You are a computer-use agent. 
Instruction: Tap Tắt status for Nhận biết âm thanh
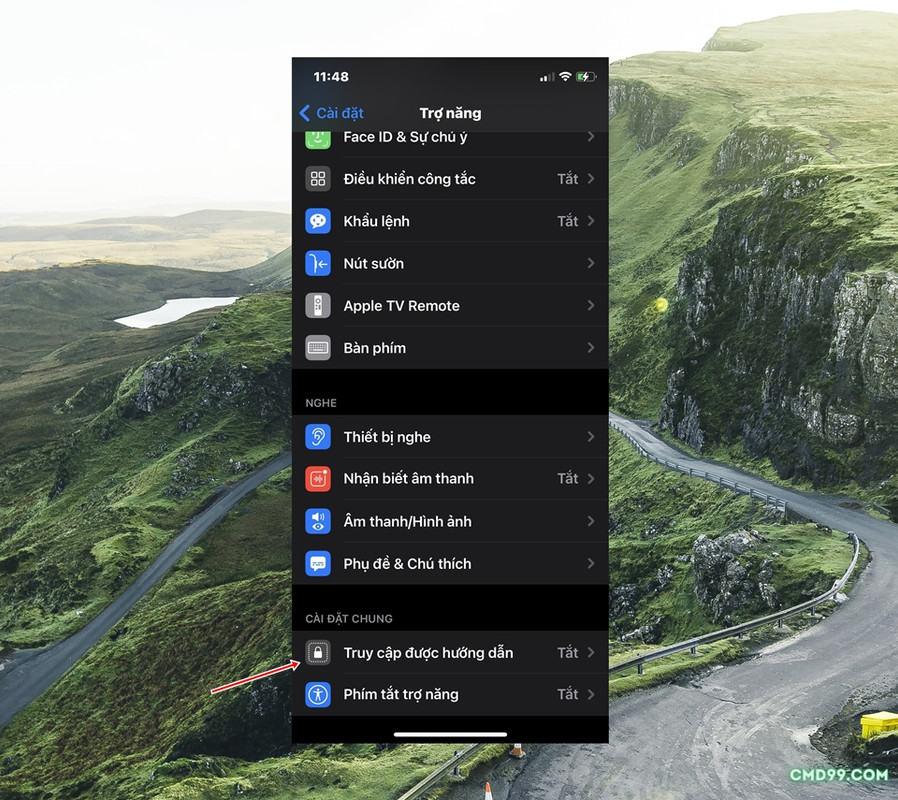click(568, 479)
